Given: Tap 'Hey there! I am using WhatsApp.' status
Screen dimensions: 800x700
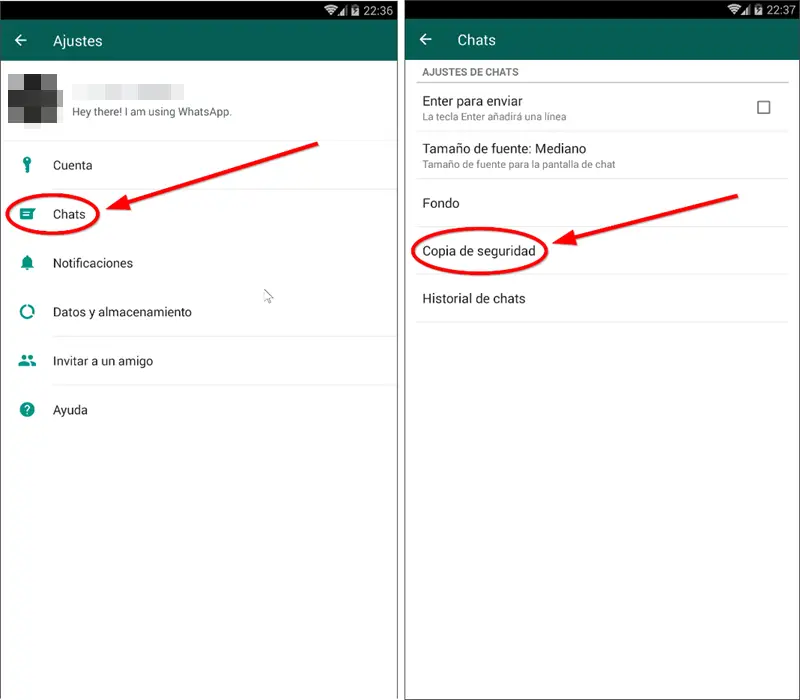Looking at the screenshot, I should pos(152,112).
